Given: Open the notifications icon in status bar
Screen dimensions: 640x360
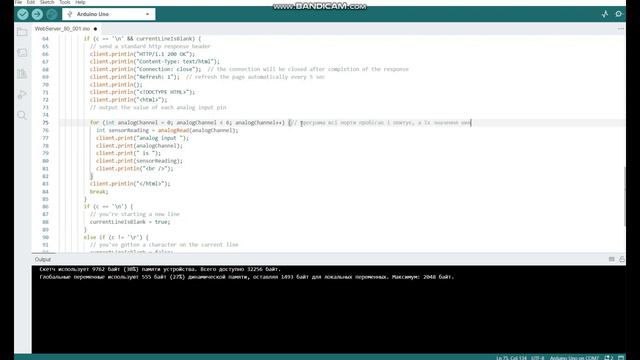Looking at the screenshot, I should tap(609, 358).
